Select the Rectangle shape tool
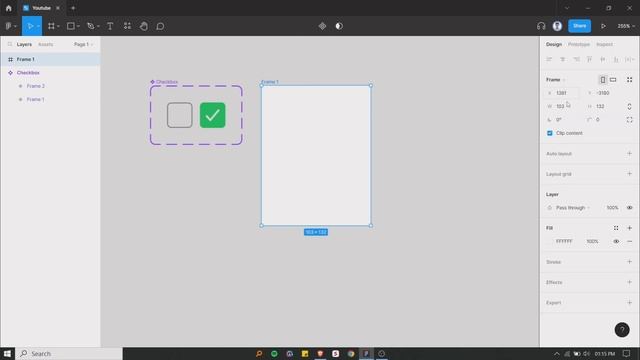The height and width of the screenshot is (360, 640). (71, 26)
